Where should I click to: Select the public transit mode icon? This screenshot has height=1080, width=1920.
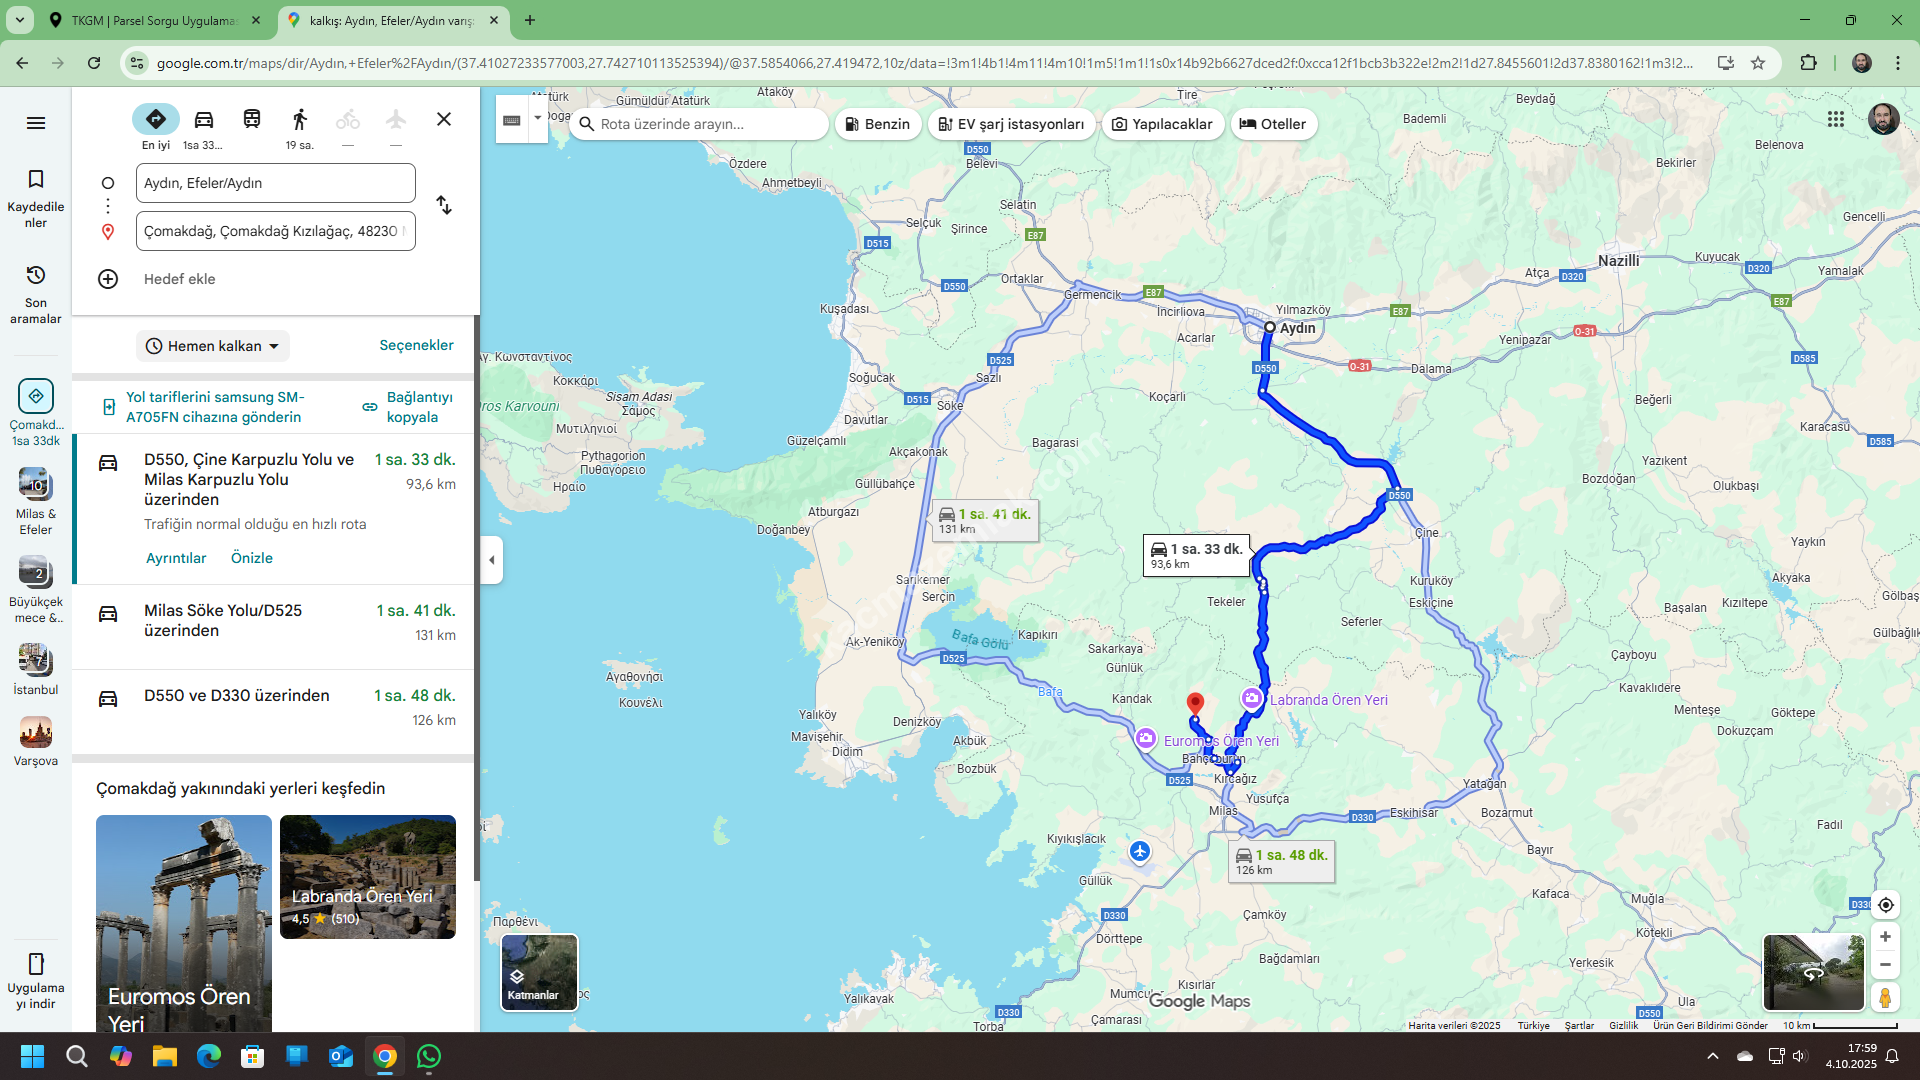pos(252,120)
